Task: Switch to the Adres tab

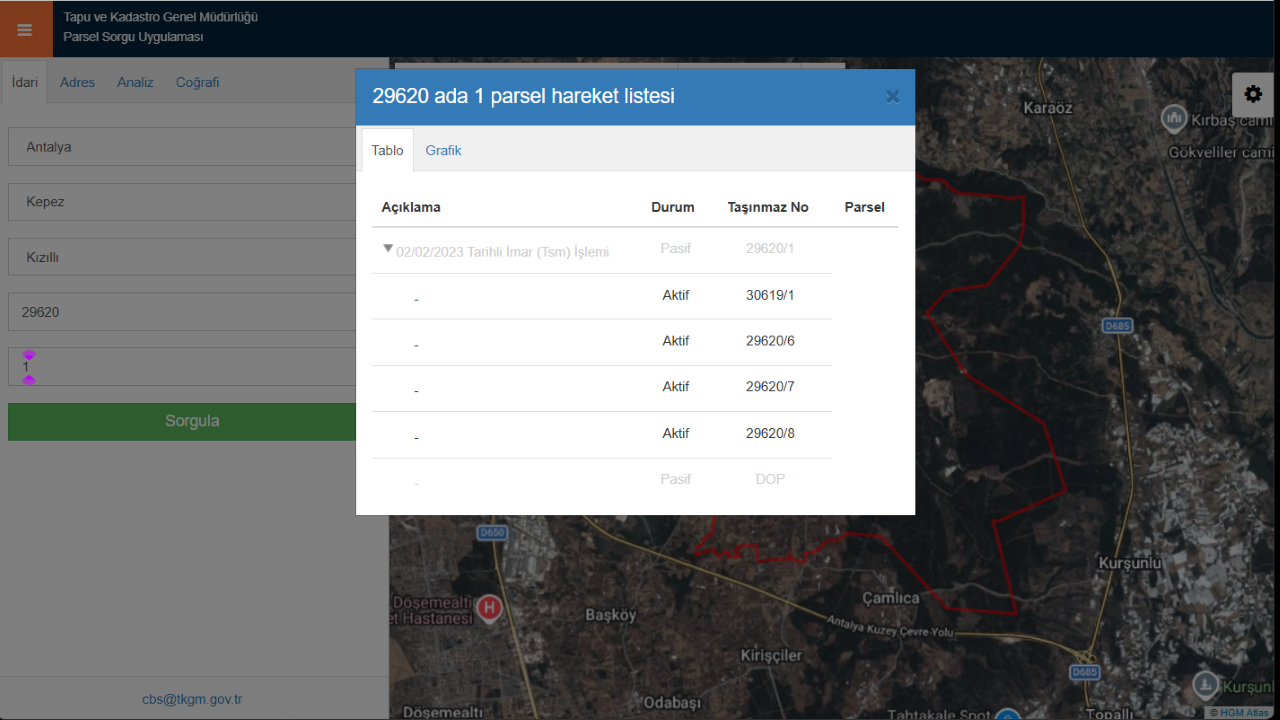Action: pyautogui.click(x=77, y=82)
